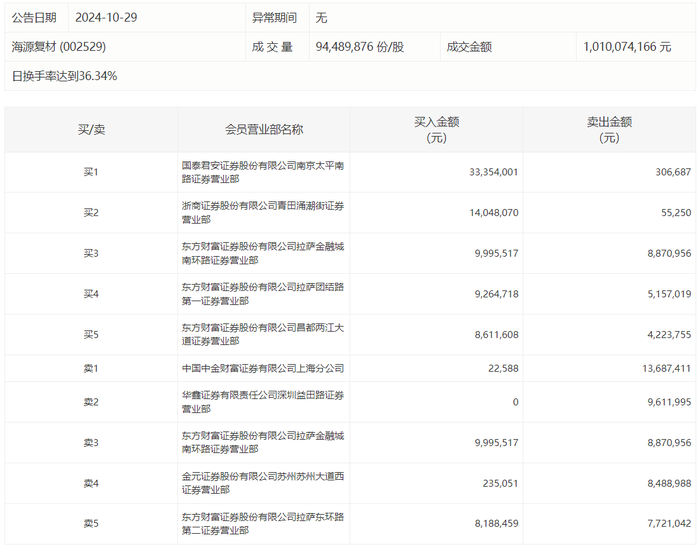Image resolution: width=700 pixels, height=549 pixels.
Task: Click the 买/卖 column header
Action: (x=91, y=129)
